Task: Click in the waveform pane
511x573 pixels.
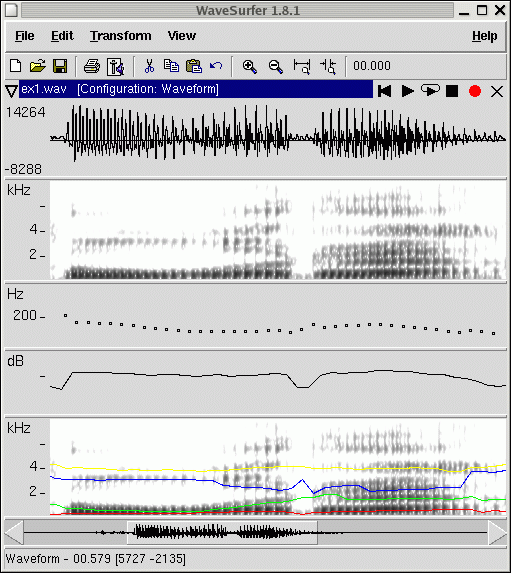Action: (x=278, y=138)
